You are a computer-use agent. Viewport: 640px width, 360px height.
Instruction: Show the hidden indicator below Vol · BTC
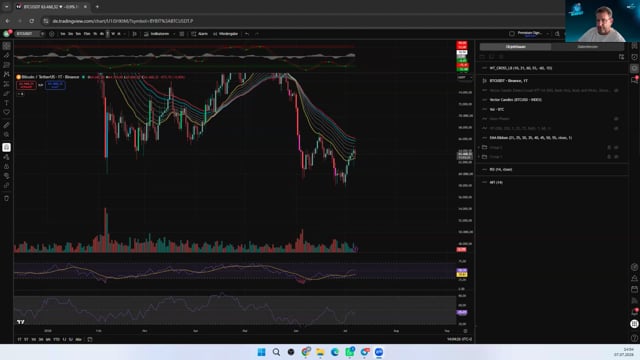click(616, 119)
